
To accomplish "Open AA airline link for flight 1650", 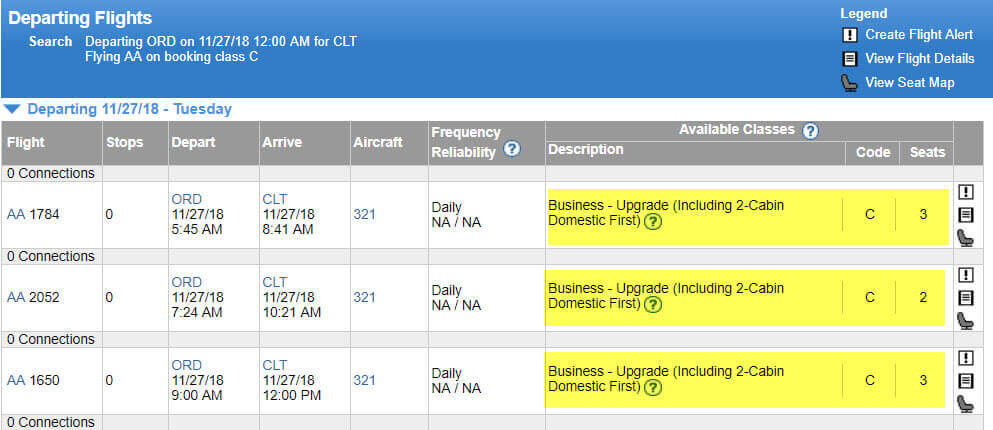I will click(x=15, y=381).
